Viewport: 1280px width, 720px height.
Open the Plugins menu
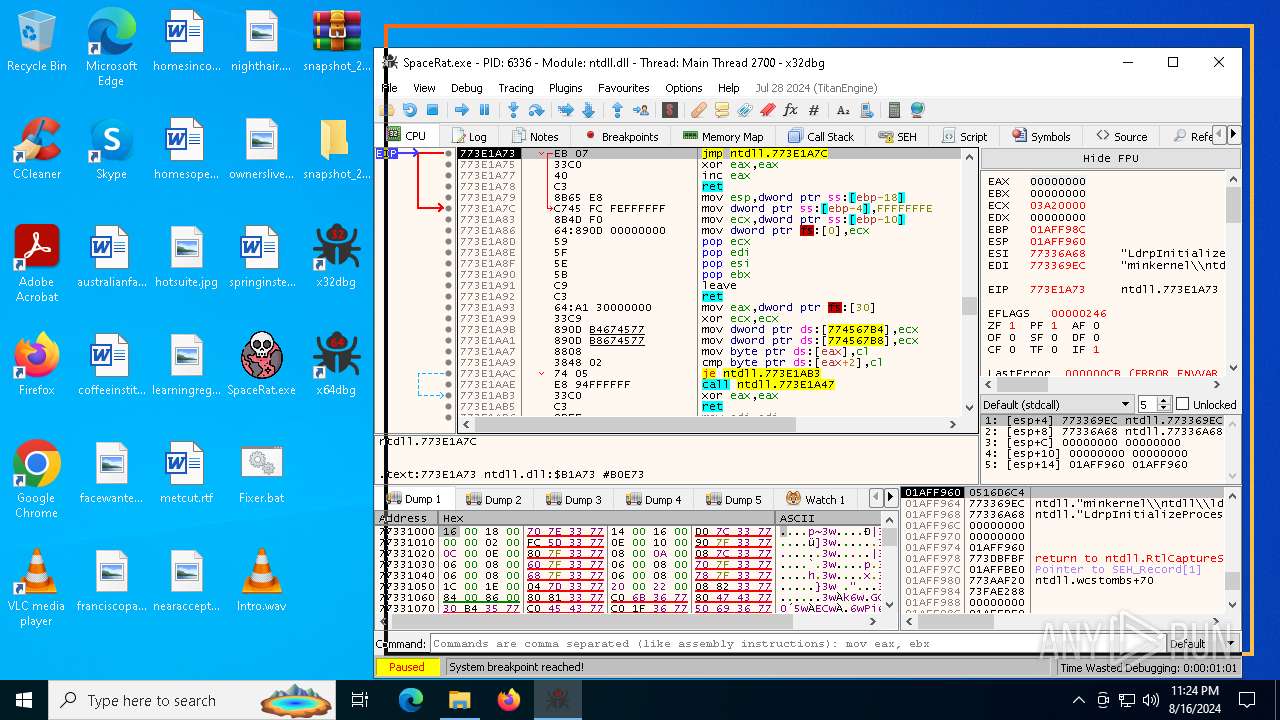(x=566, y=88)
